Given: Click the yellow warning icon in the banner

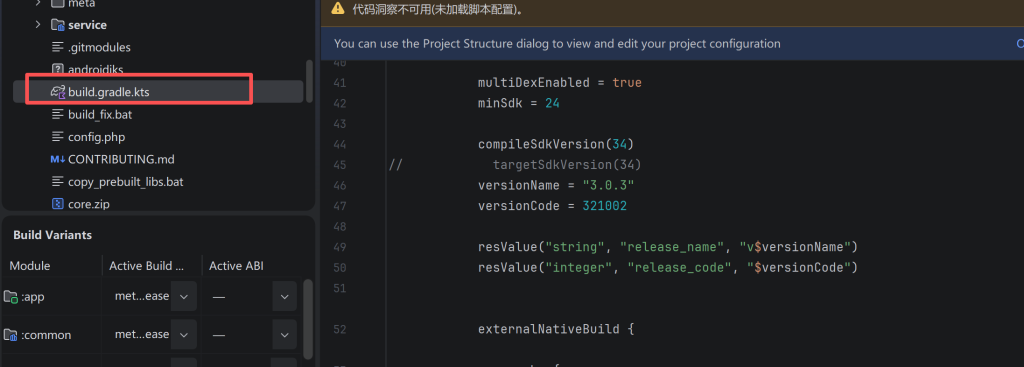Looking at the screenshot, I should (x=338, y=9).
